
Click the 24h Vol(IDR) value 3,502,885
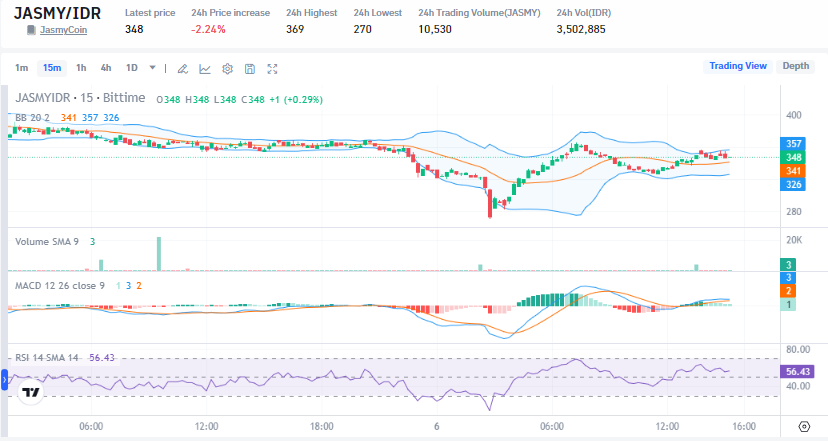[581, 30]
